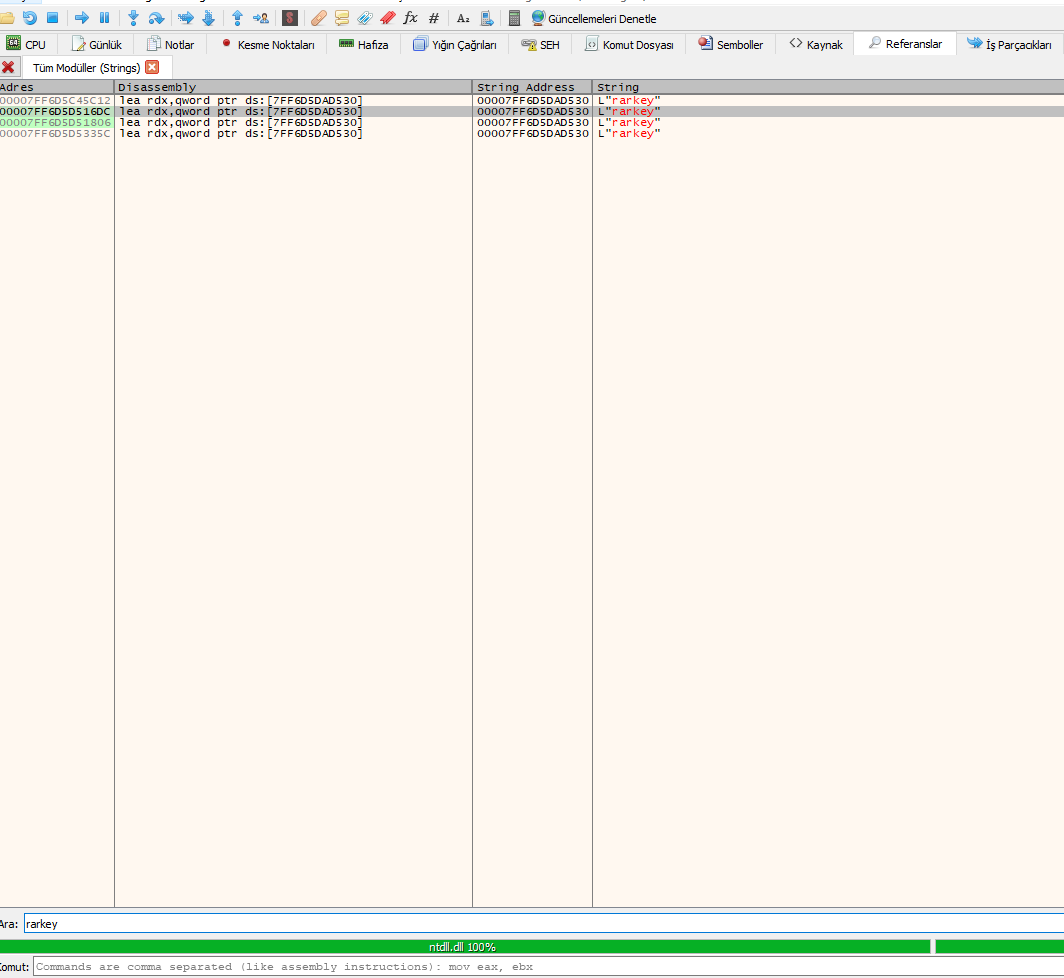Click the Trace Over icon
The height and width of the screenshot is (978, 1064).
208,18
